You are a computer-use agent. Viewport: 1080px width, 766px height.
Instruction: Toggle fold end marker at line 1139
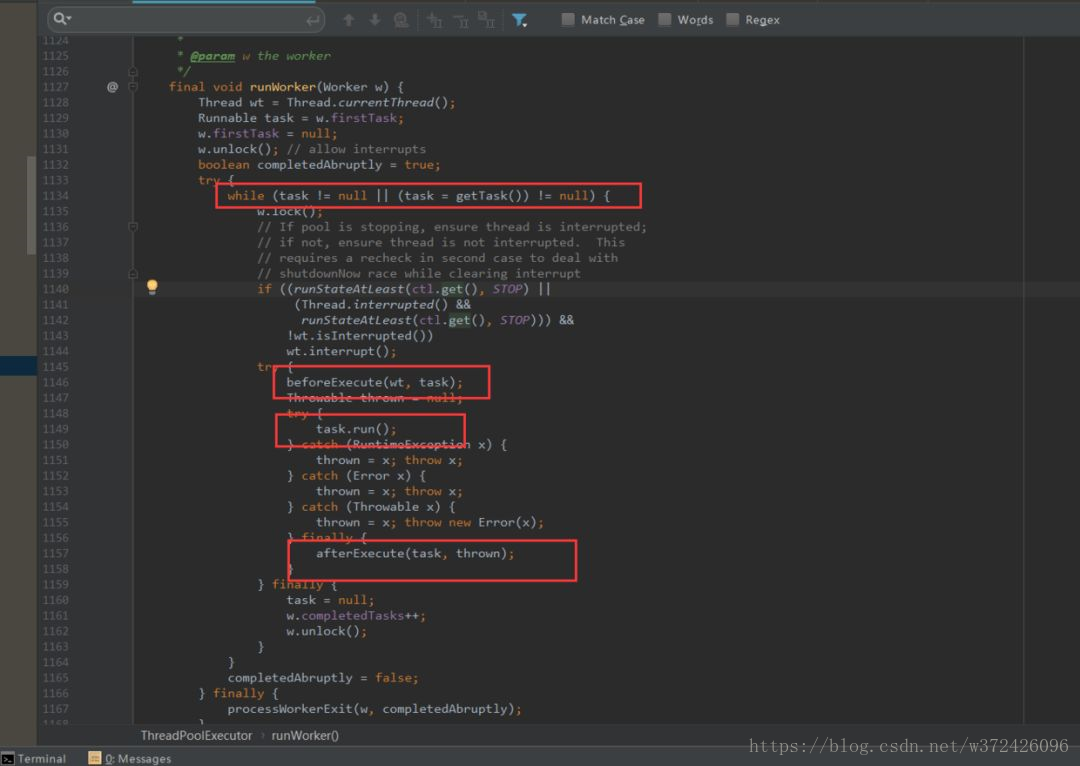(133, 273)
